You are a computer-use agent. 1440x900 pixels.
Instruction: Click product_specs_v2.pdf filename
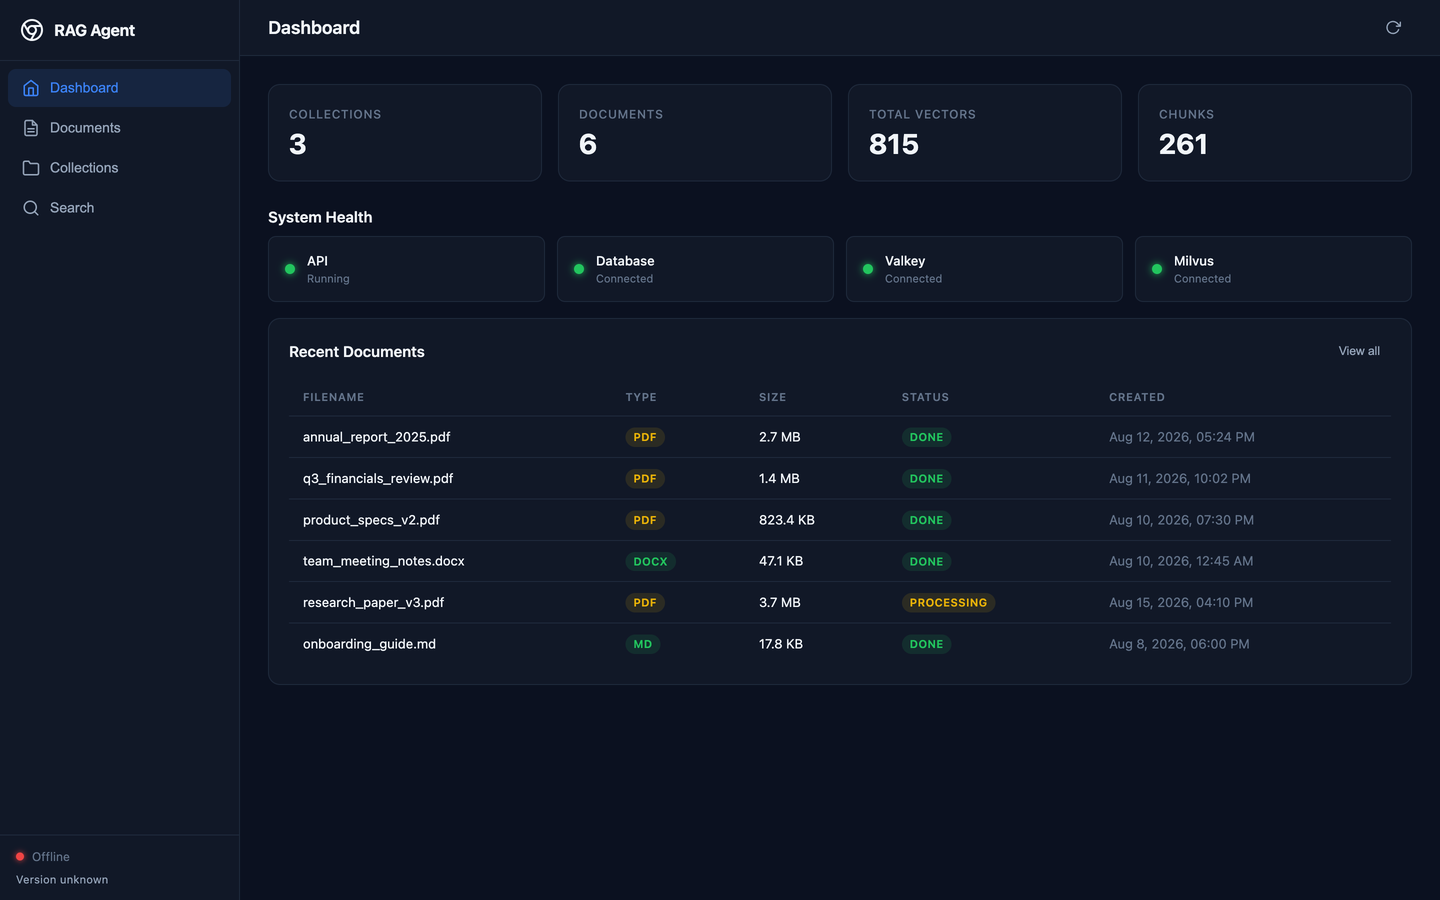(371, 520)
